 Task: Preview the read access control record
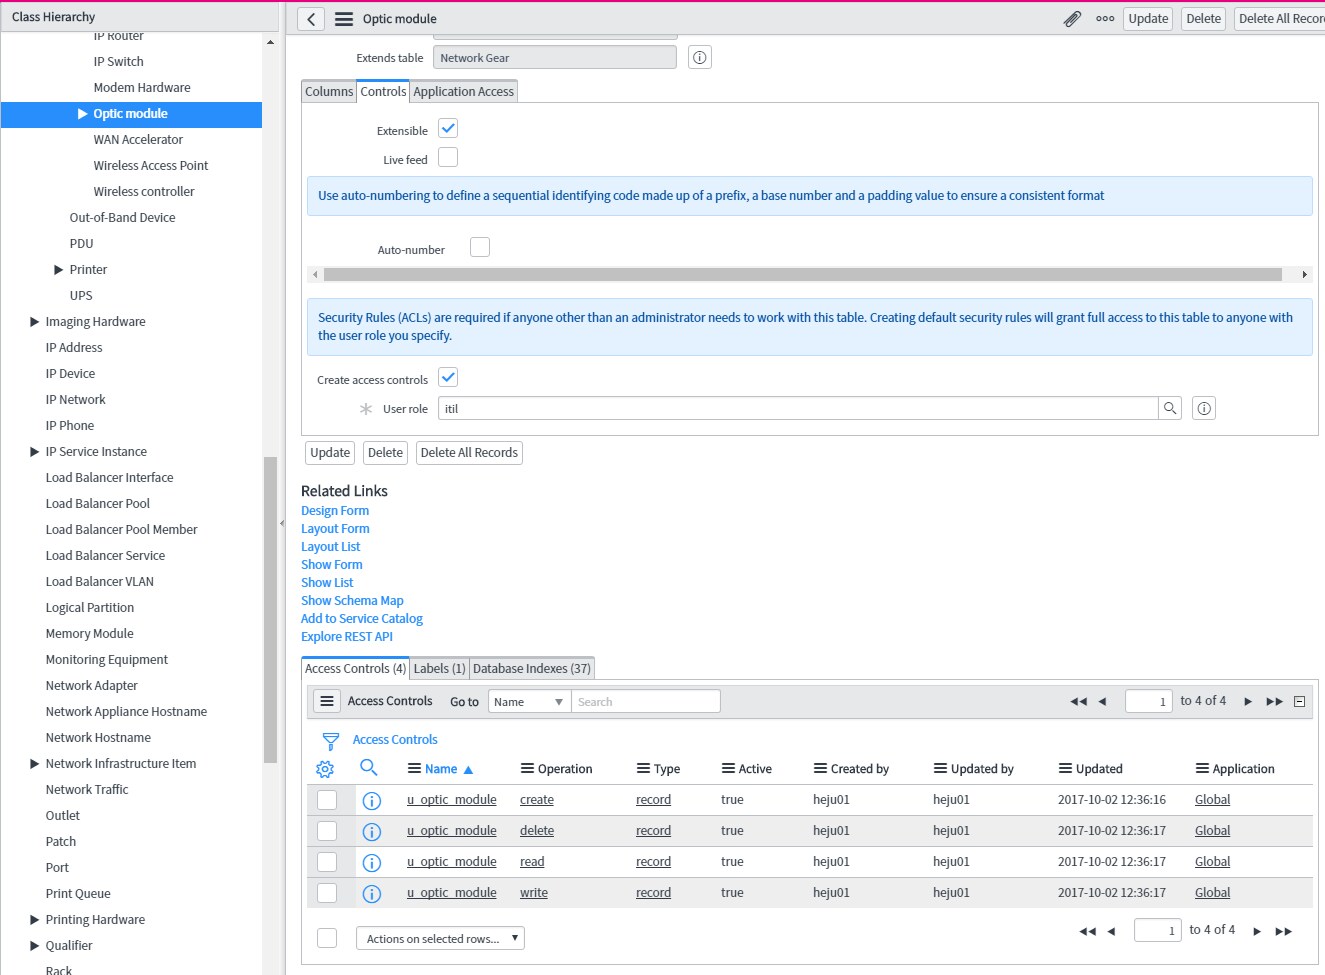(x=372, y=863)
